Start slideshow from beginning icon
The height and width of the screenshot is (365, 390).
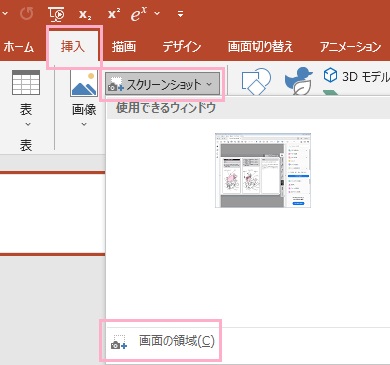(56, 14)
